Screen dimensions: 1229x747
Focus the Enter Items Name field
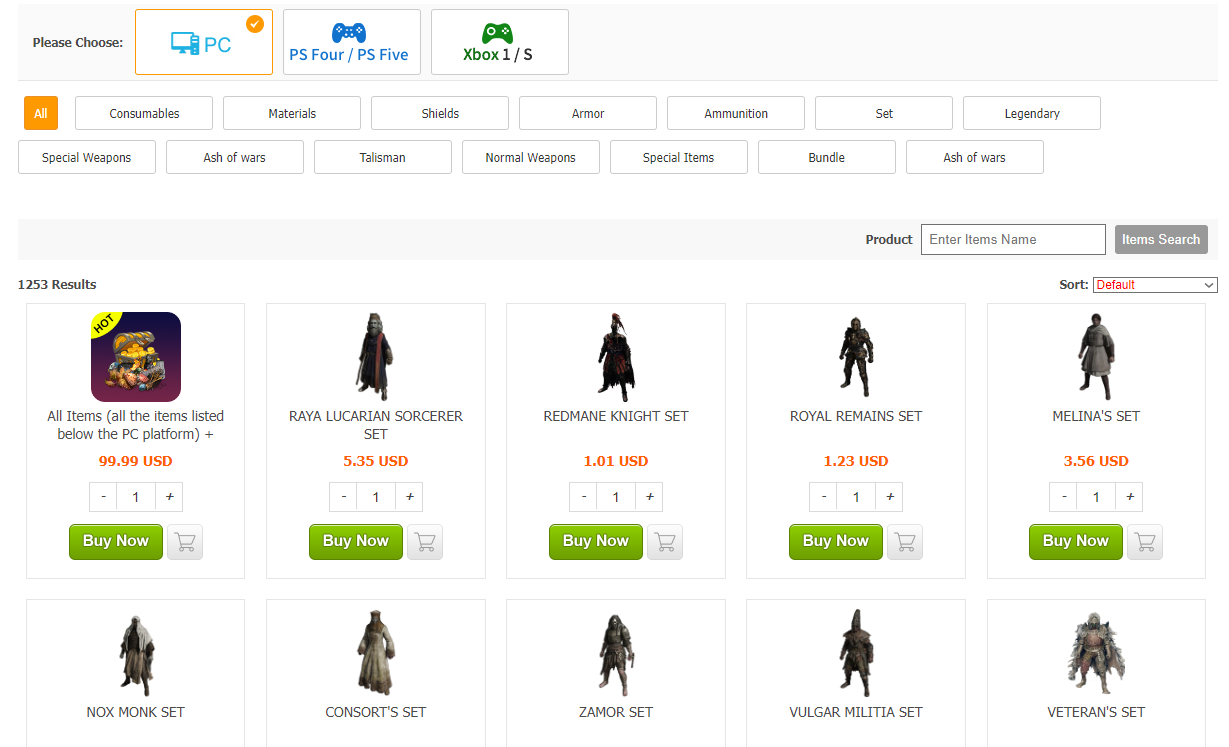tap(1013, 239)
